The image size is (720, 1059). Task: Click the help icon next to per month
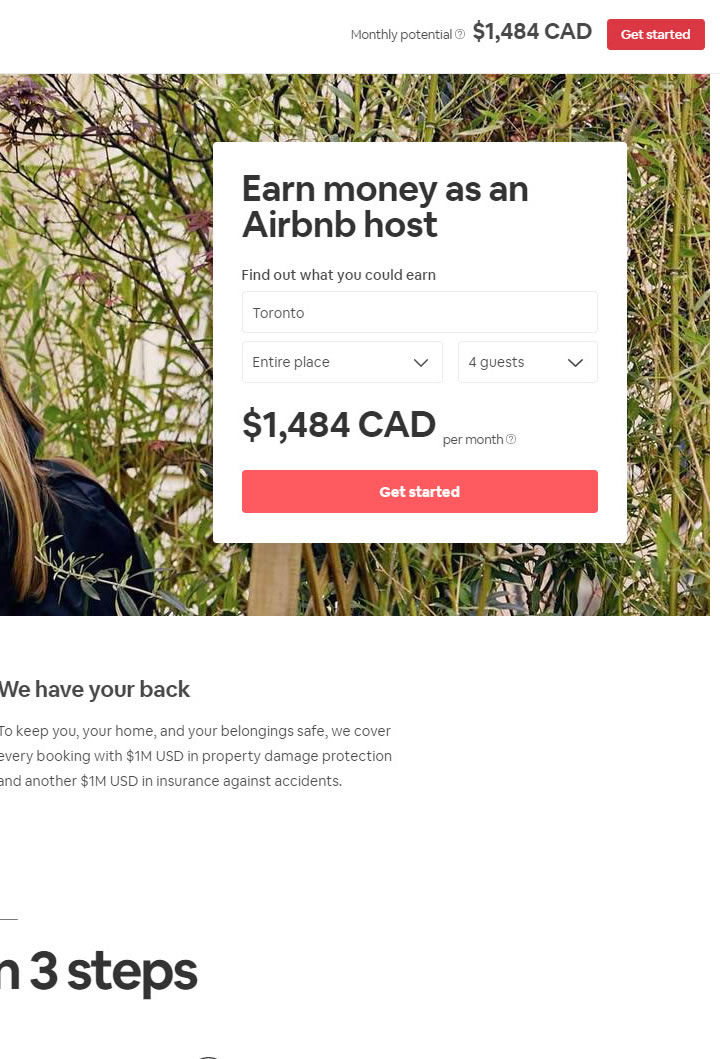[x=511, y=440]
